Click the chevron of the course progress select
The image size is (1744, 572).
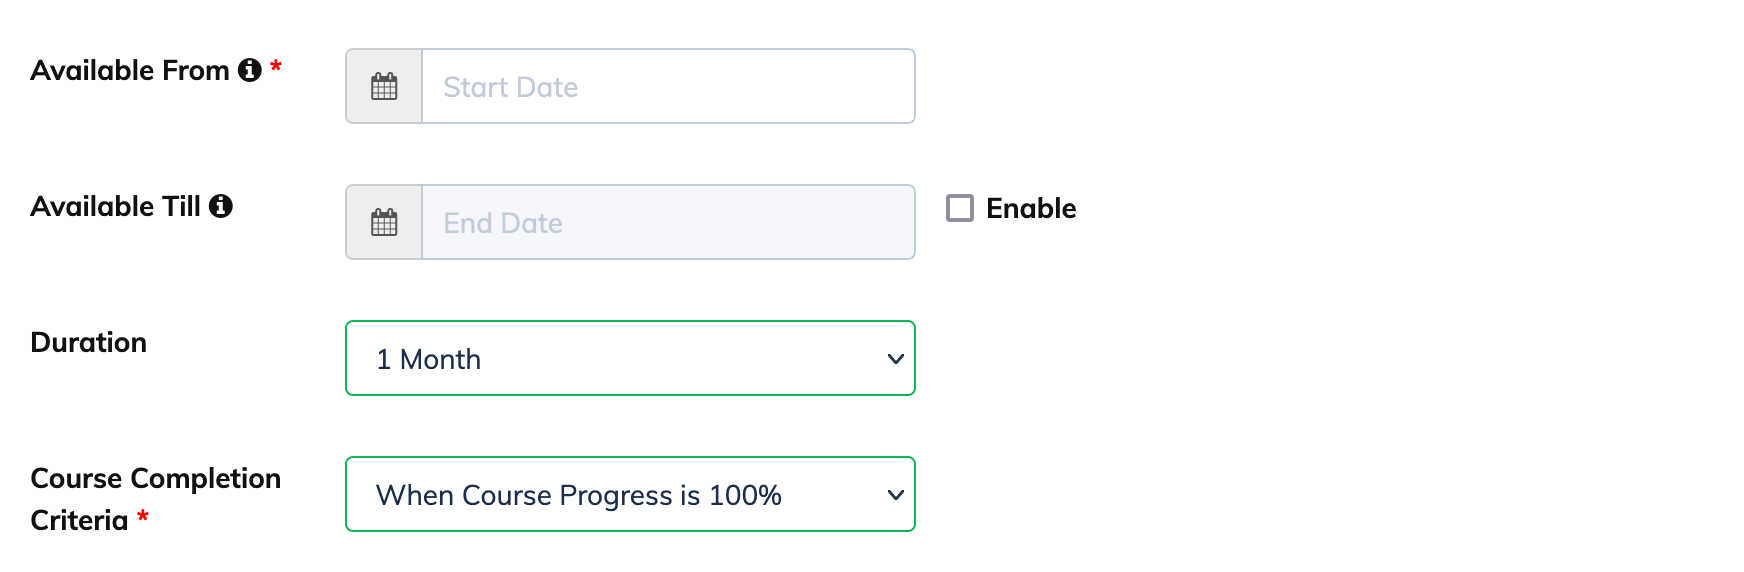coord(896,495)
